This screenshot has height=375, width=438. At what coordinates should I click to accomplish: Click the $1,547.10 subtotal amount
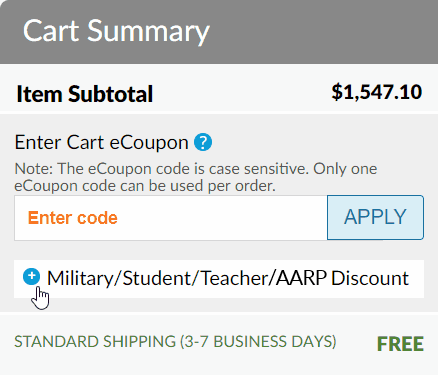click(377, 92)
